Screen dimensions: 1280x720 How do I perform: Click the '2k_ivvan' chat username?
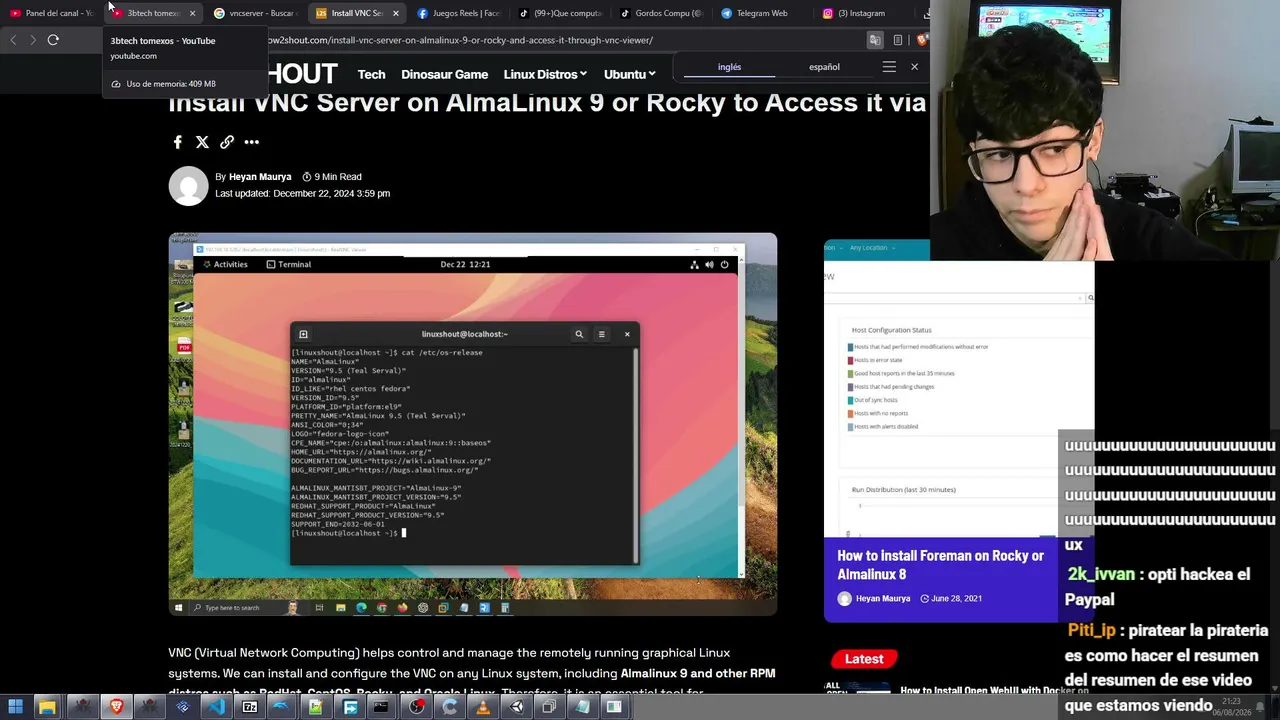(x=1101, y=575)
